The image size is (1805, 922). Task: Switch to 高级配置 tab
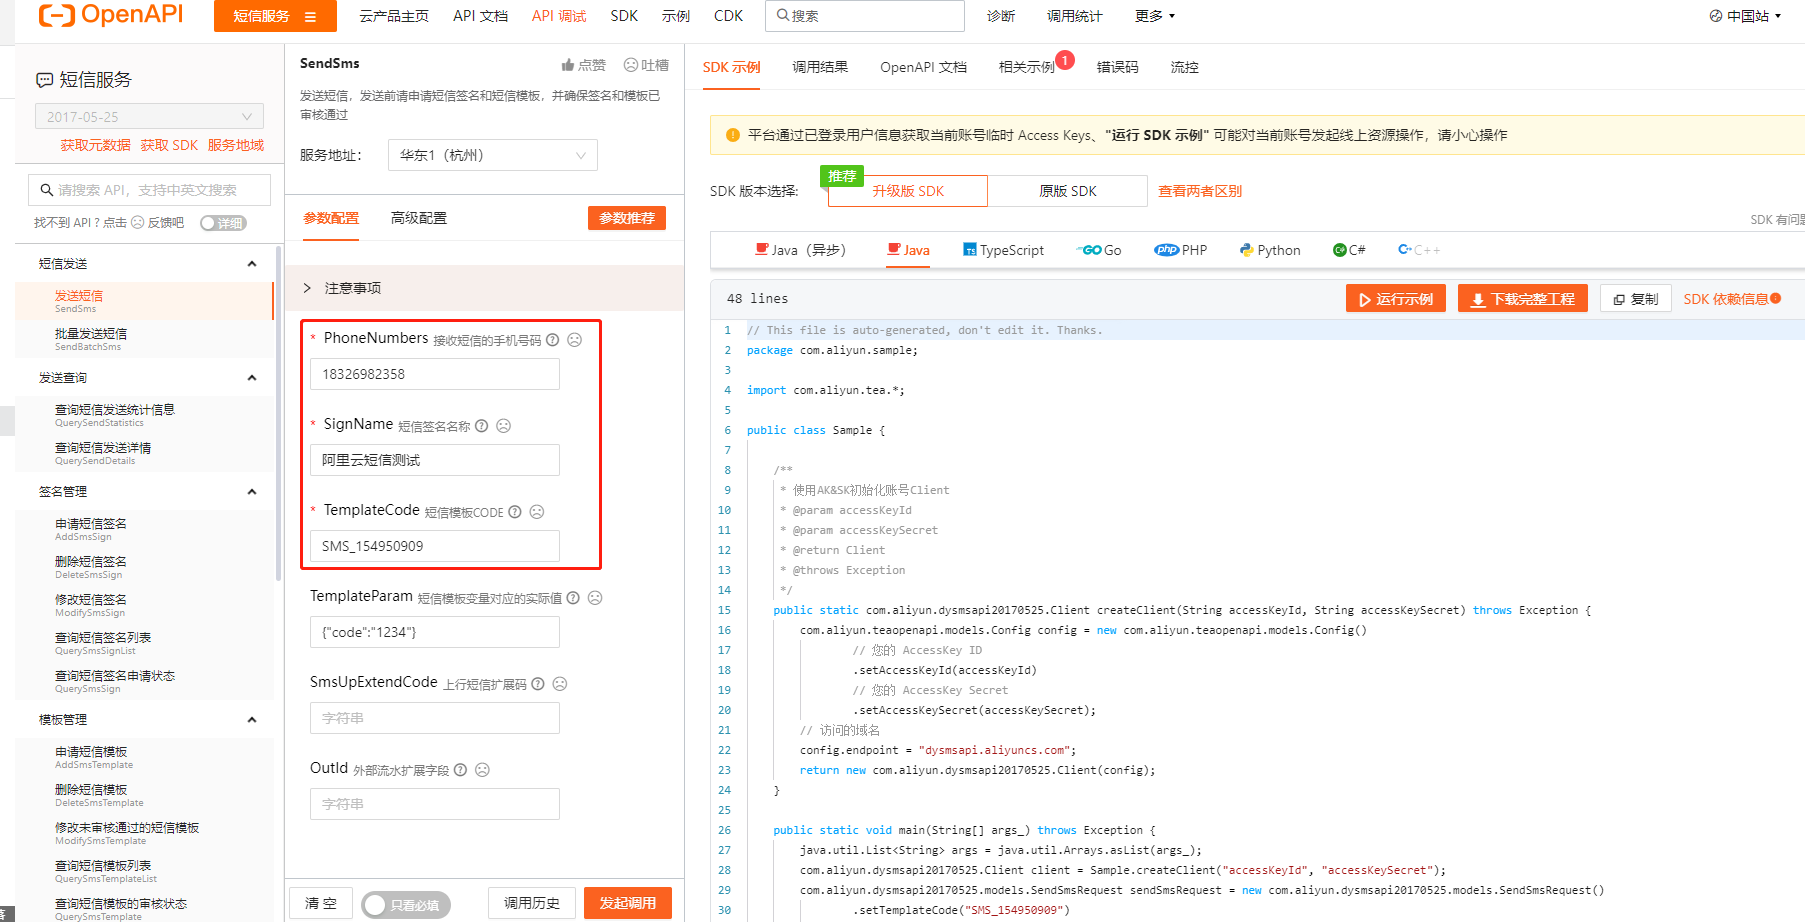[x=419, y=218]
